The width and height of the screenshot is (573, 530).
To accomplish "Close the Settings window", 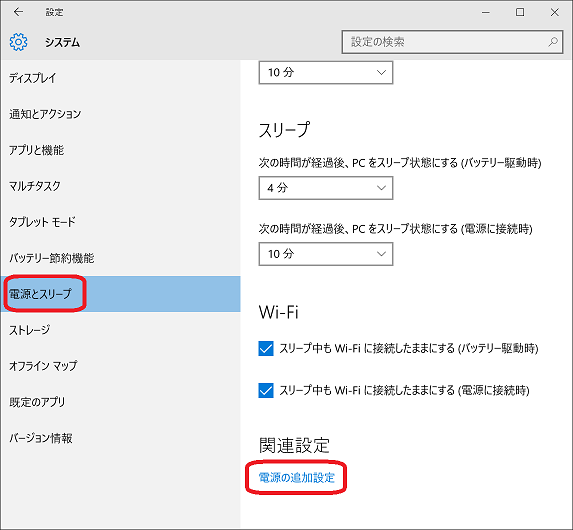I will click(554, 12).
